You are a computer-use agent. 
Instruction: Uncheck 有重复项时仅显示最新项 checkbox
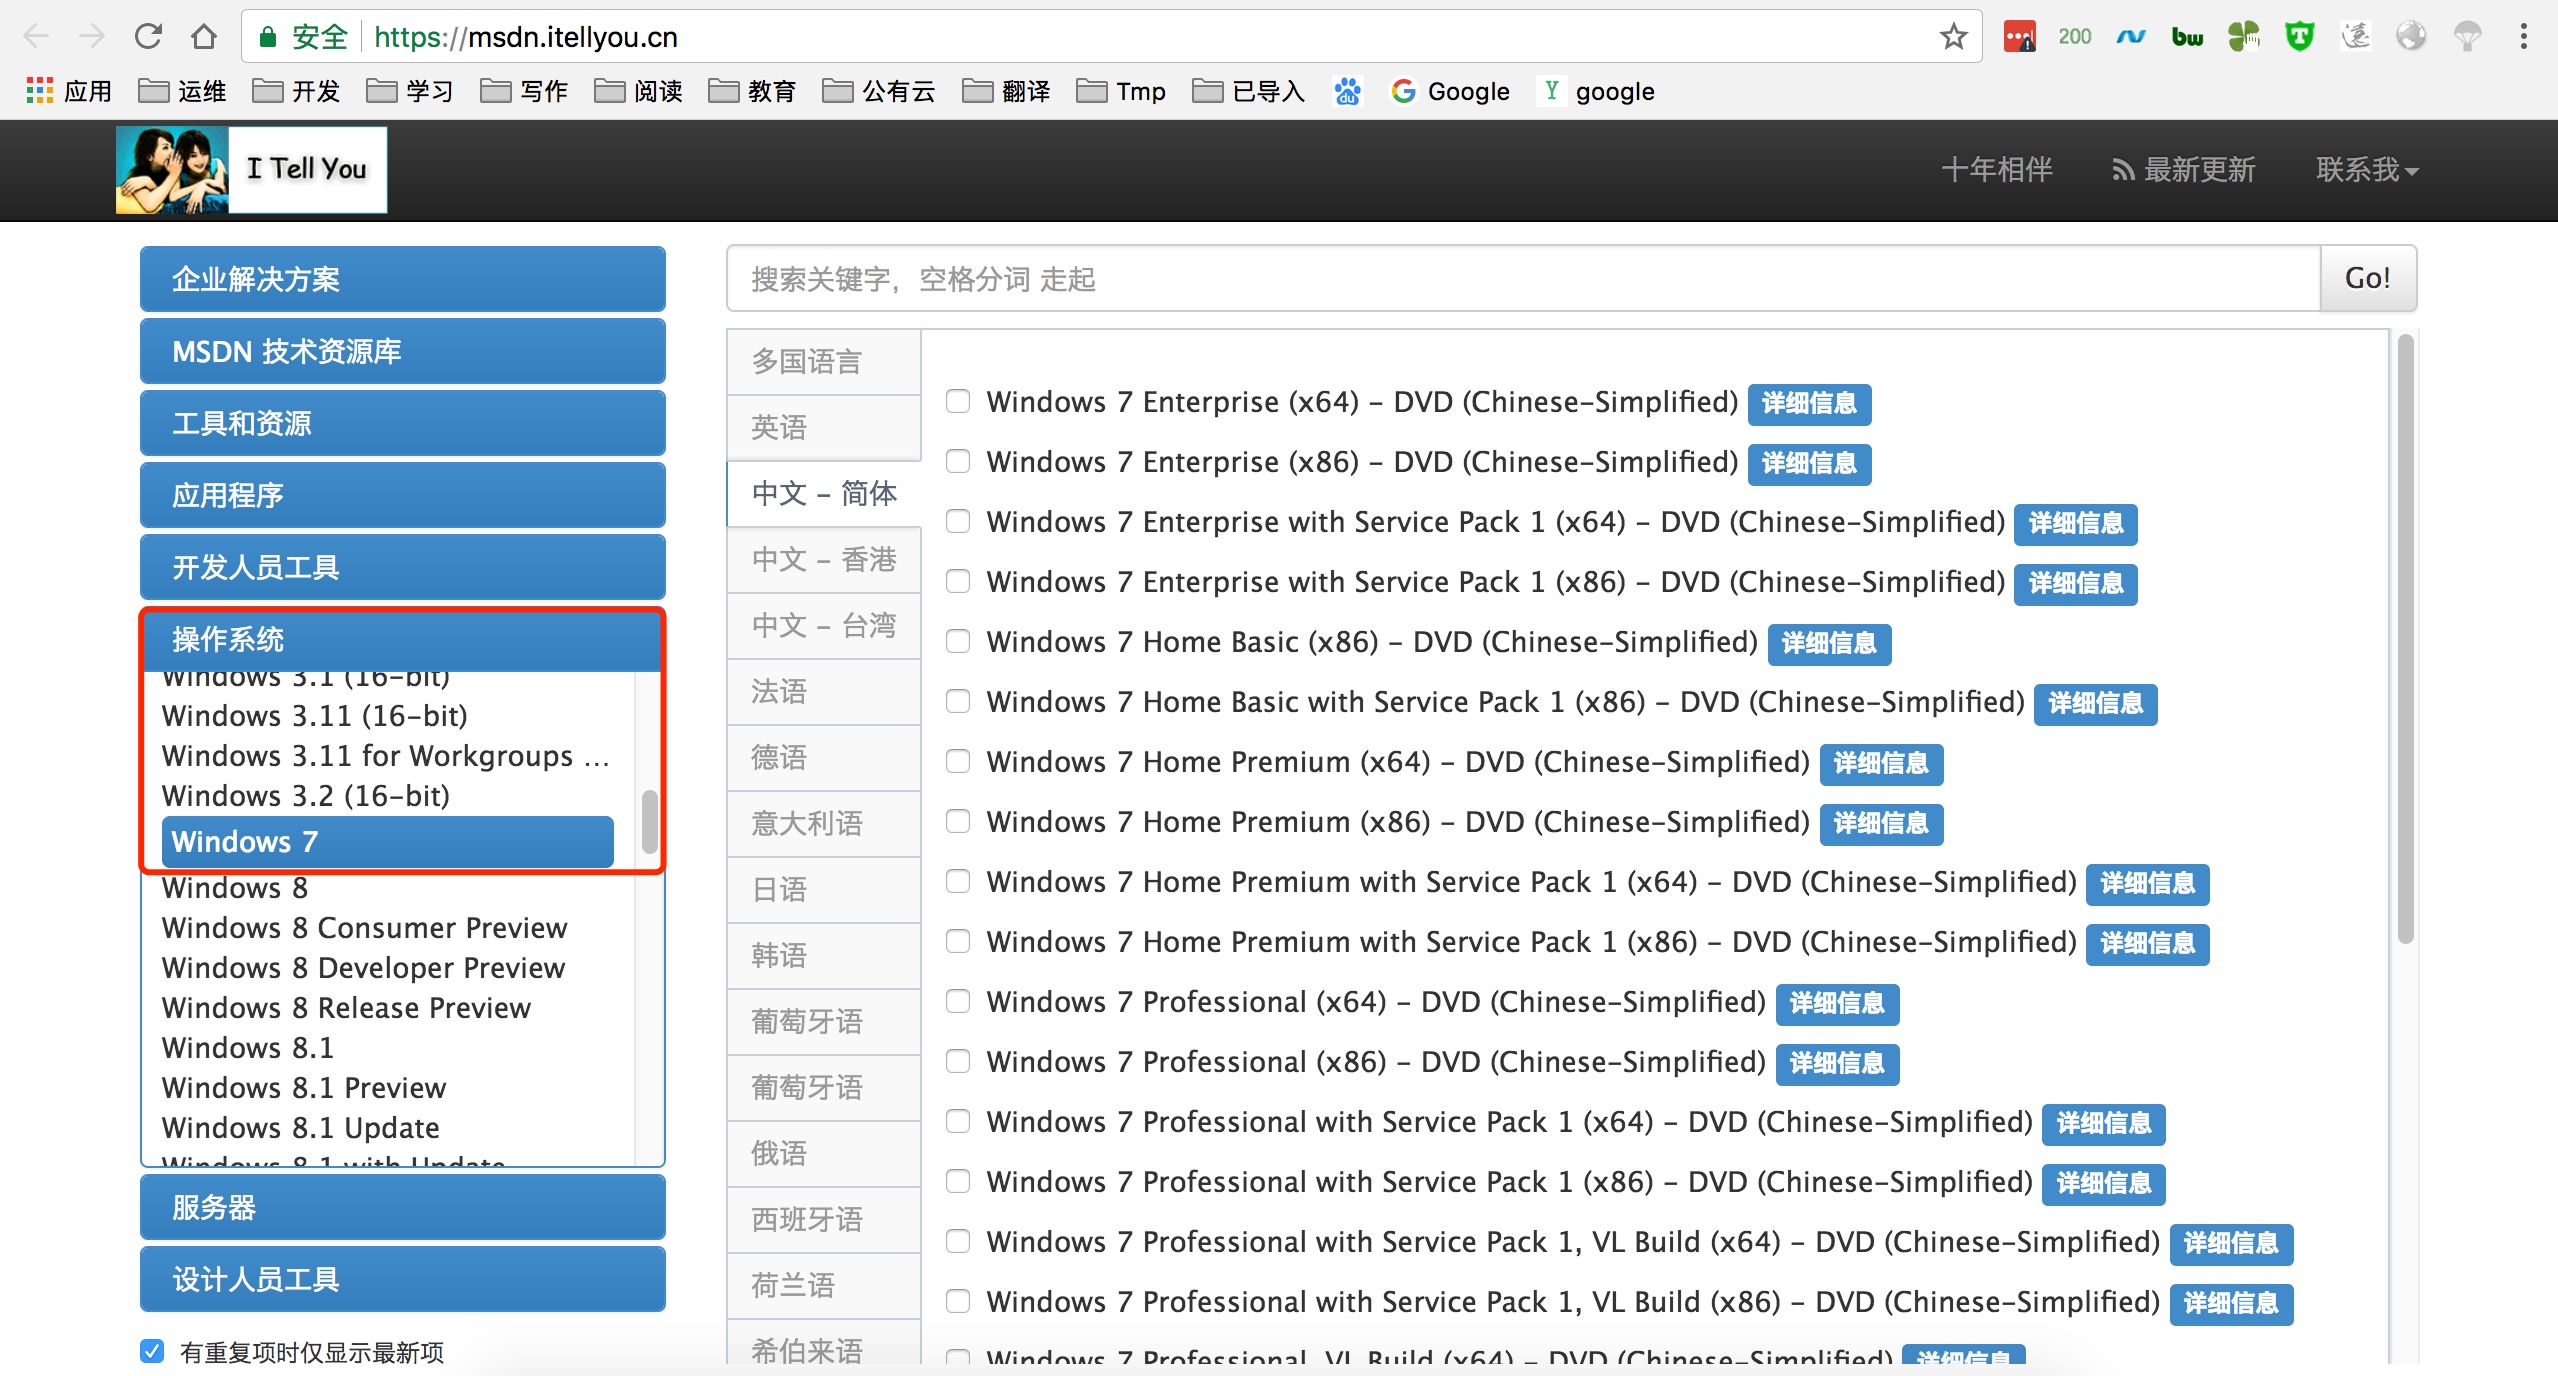coord(152,1351)
